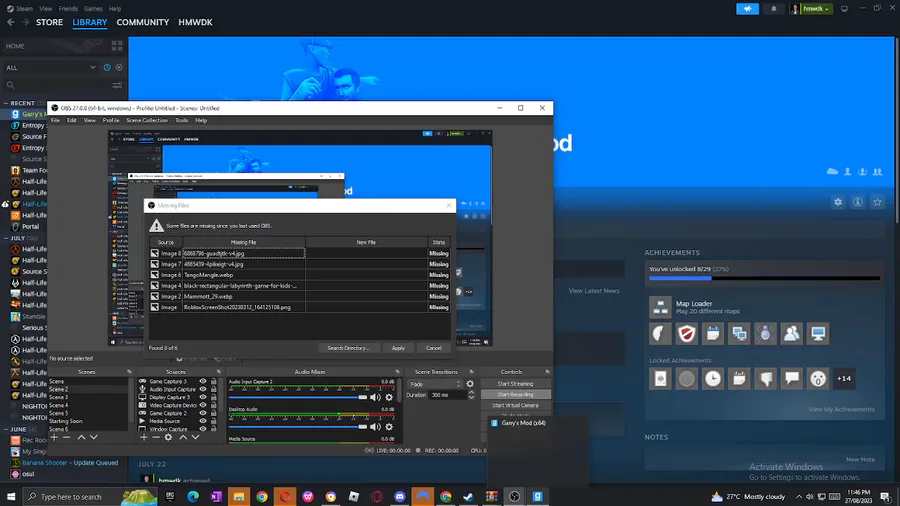Screen dimensions: 900x506
Task: Favorite the game with the star icon
Action: coord(877,202)
